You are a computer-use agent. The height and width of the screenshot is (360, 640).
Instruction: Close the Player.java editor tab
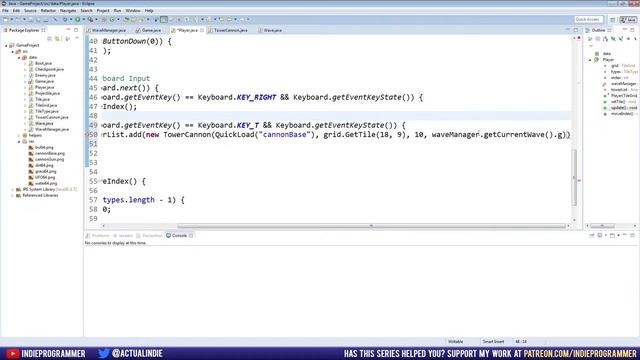point(202,30)
